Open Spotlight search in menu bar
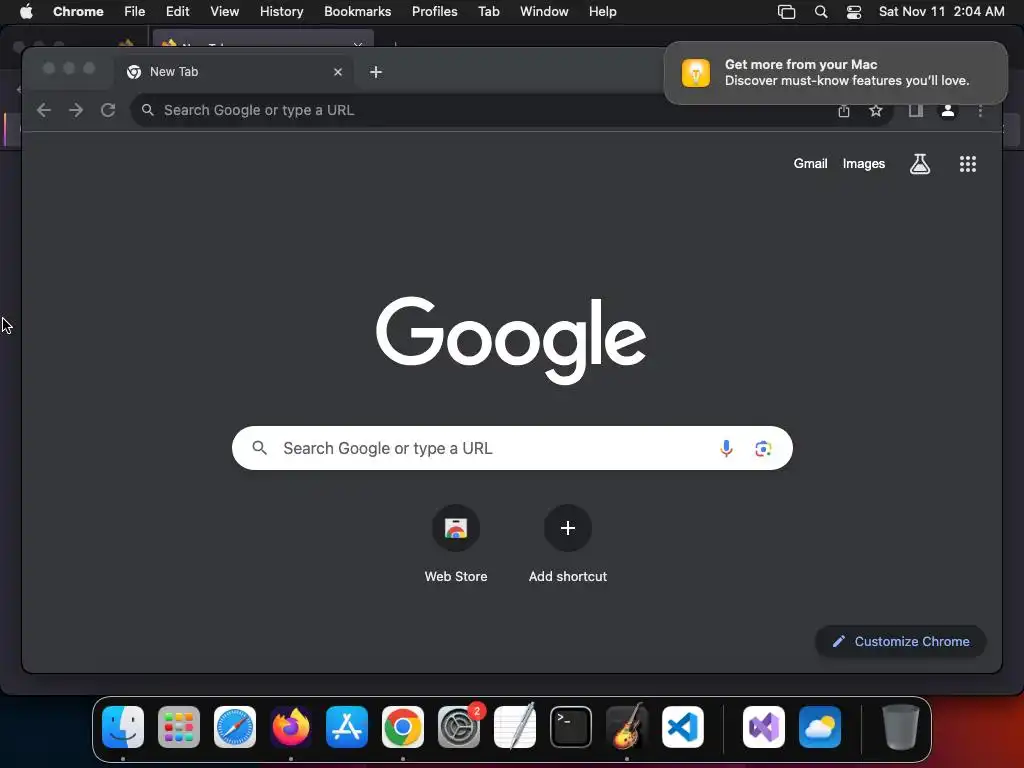1024x768 pixels. coord(821,12)
